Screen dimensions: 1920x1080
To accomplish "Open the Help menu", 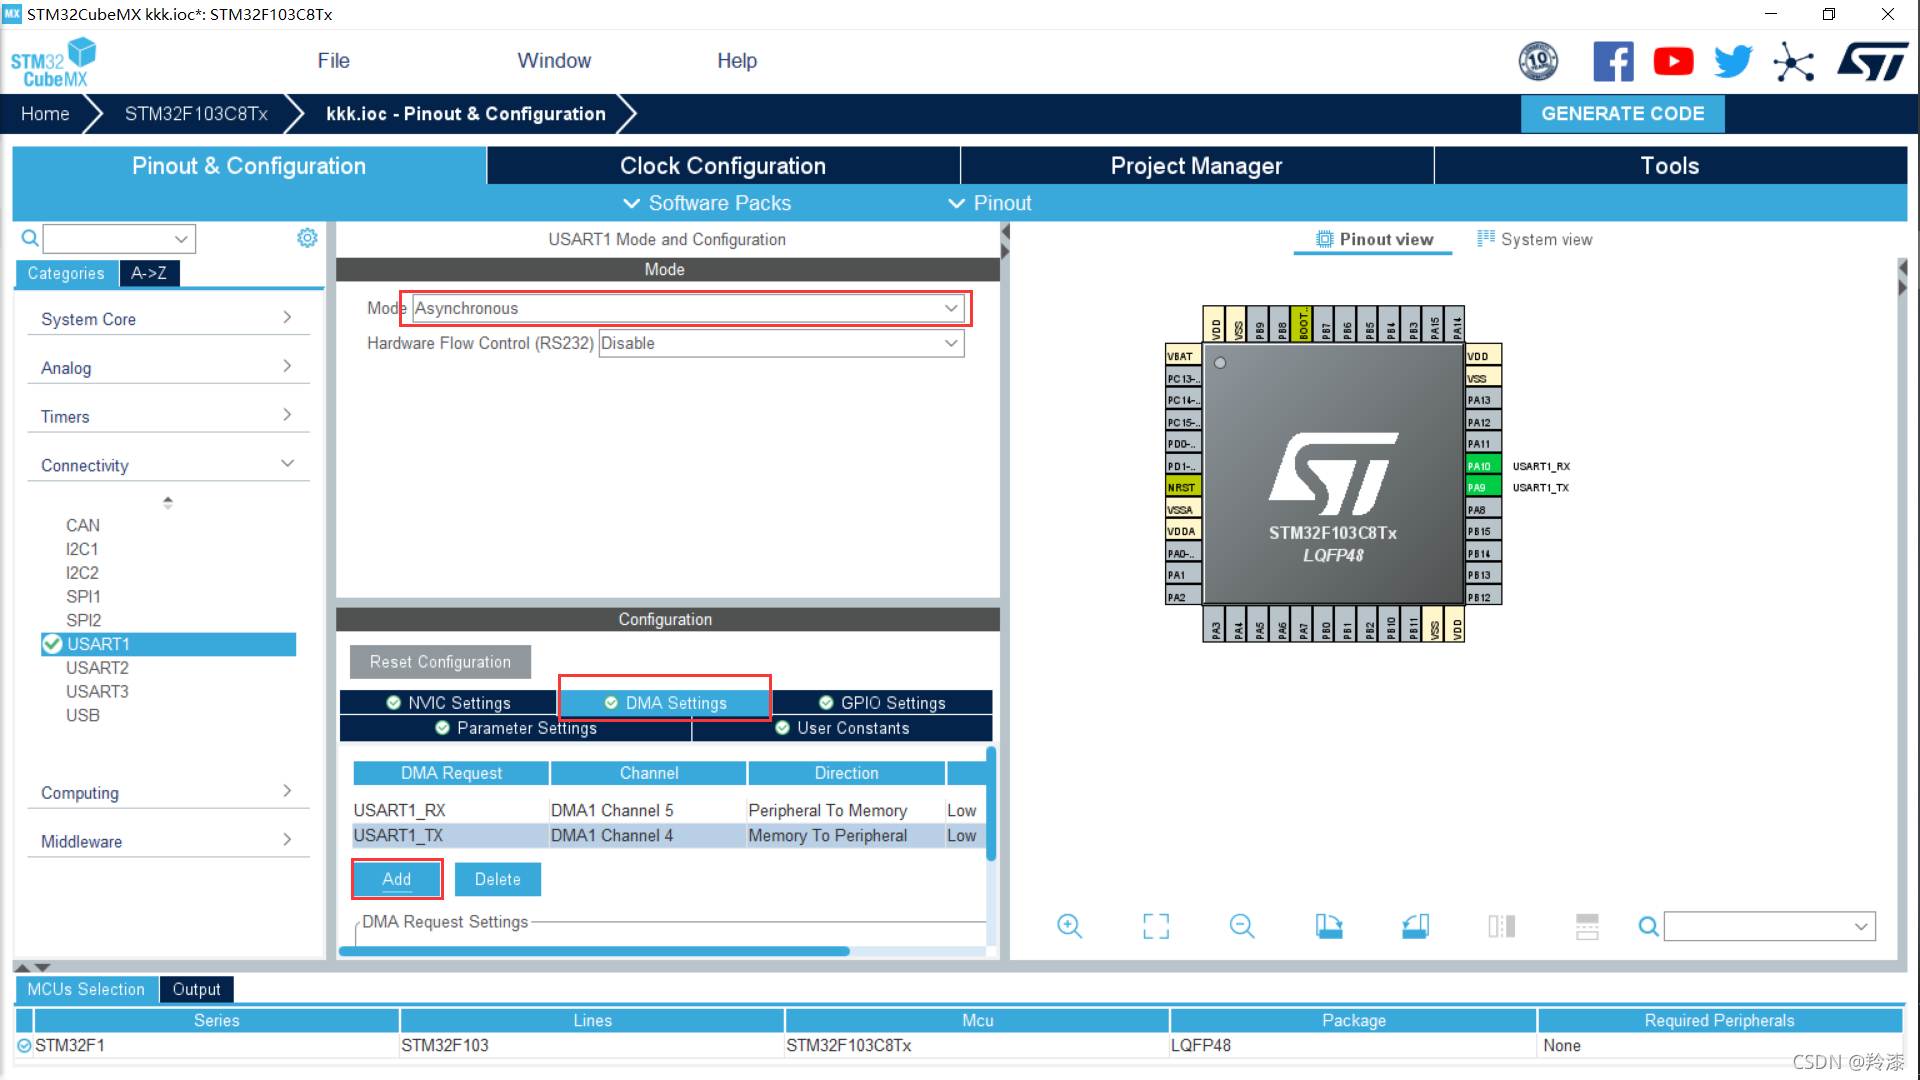I will (737, 61).
